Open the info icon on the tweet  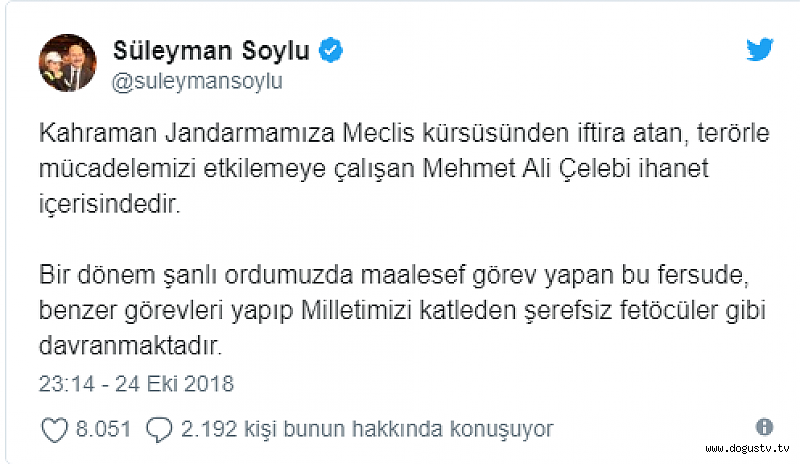[x=765, y=426]
